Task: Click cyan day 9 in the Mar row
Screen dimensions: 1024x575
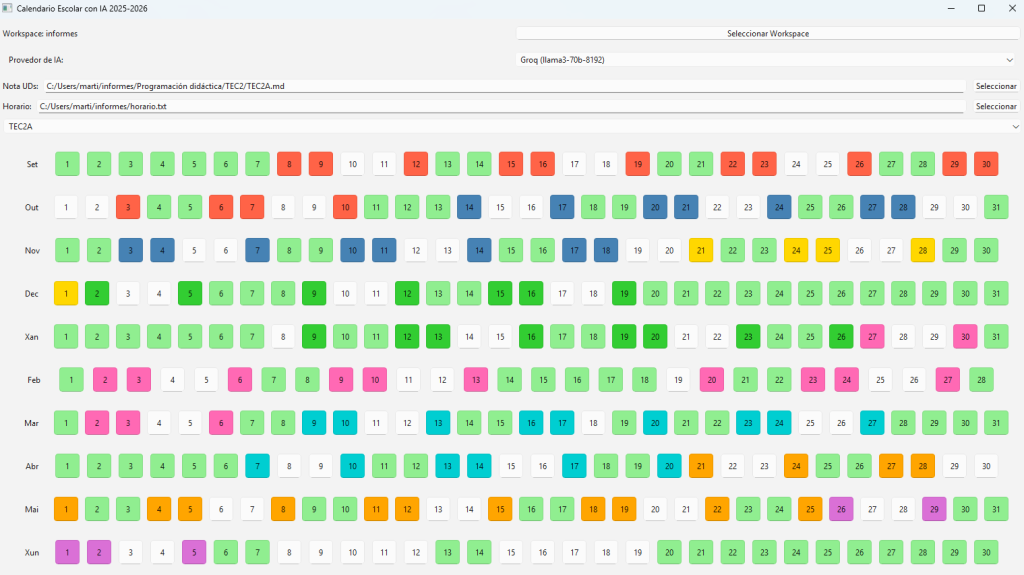Action: [314, 422]
